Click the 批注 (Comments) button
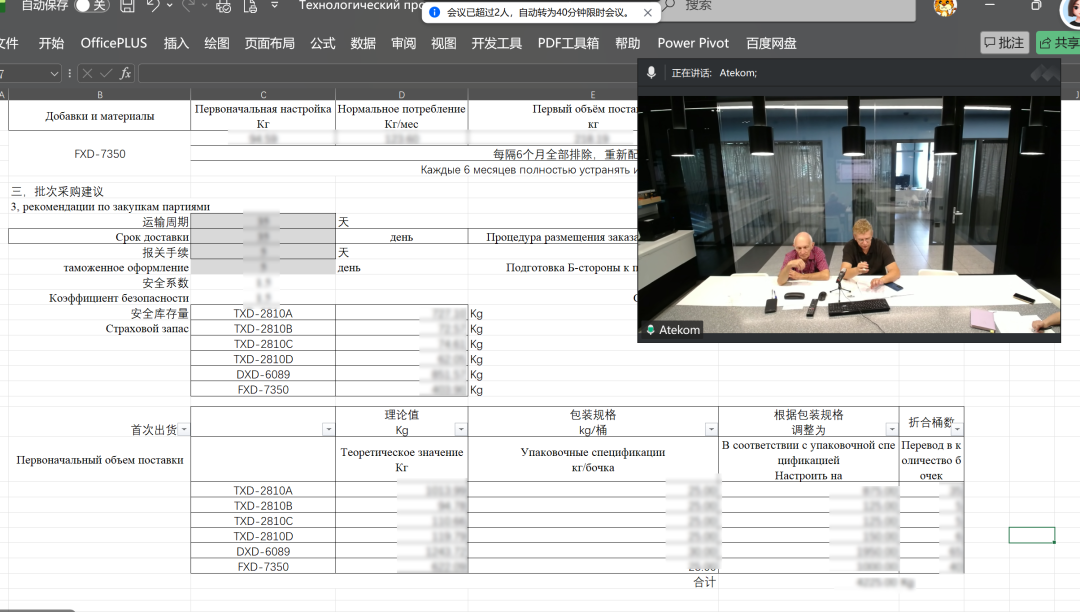Image resolution: width=1080 pixels, height=612 pixels. pos(1004,43)
